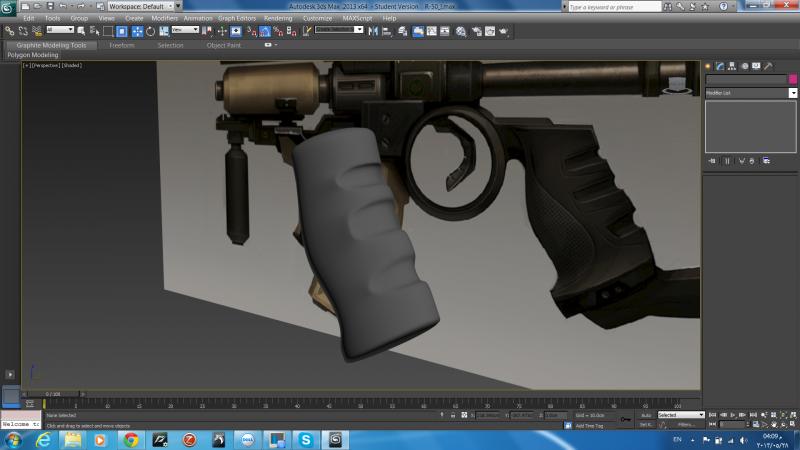Open the Render Setup icon

click(477, 31)
